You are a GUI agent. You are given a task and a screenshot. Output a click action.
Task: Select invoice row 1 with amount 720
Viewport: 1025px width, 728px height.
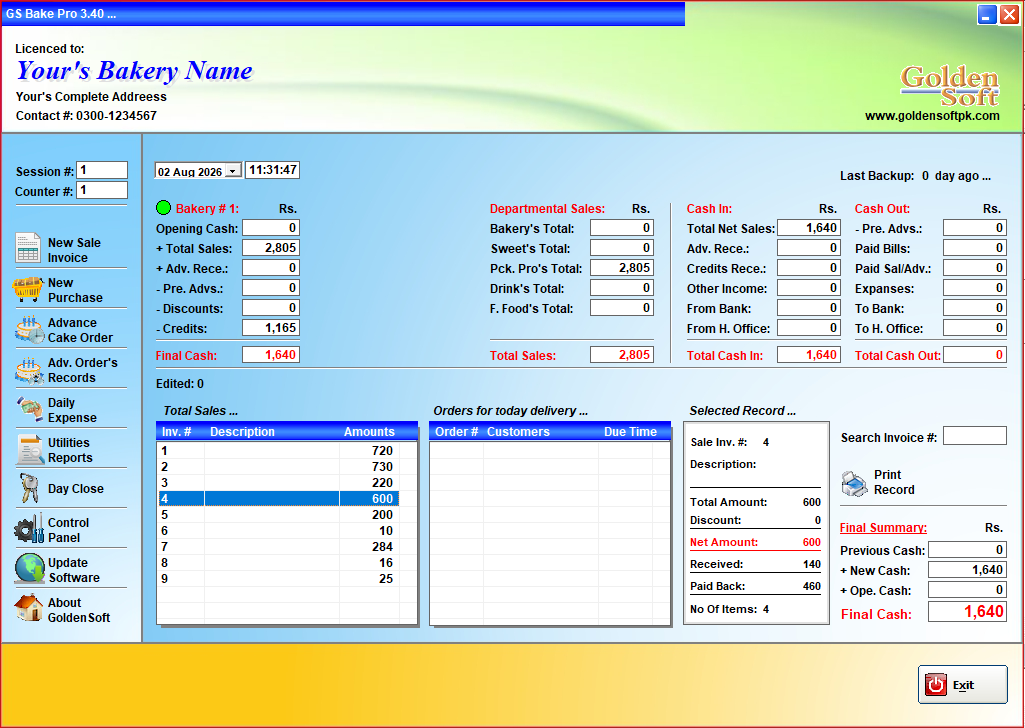coord(278,450)
